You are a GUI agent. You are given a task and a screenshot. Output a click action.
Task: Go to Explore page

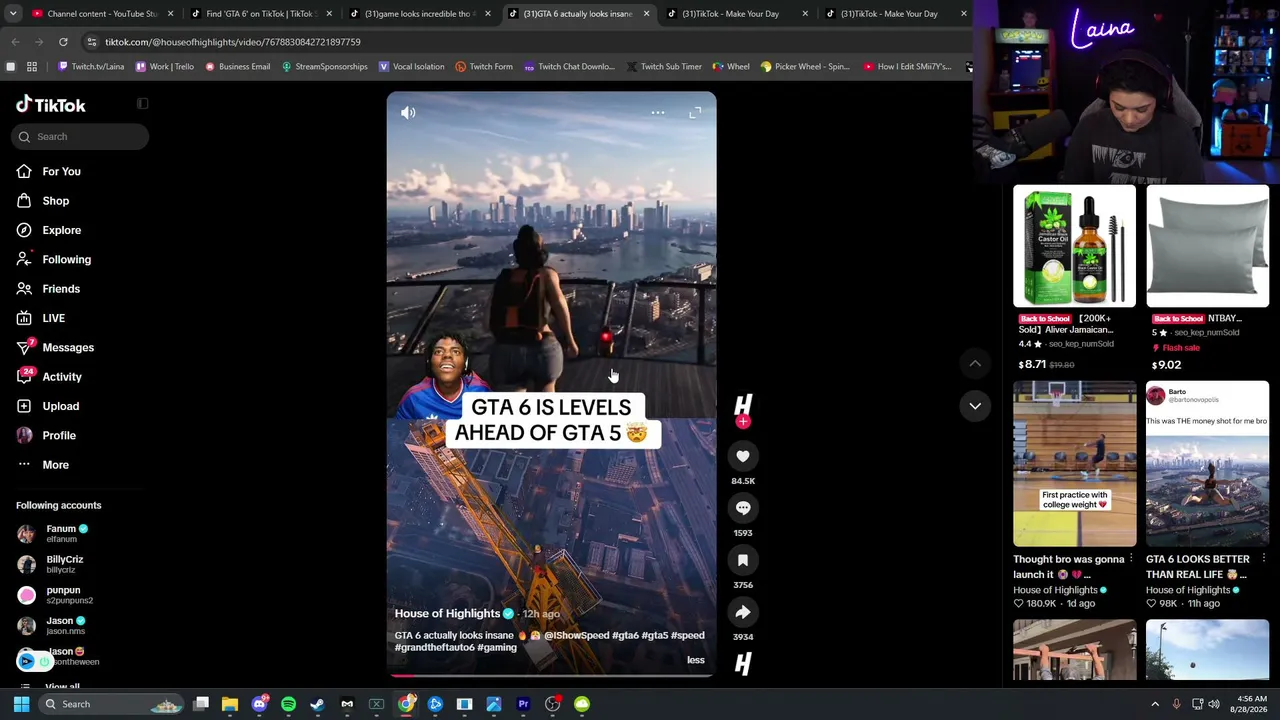(x=61, y=230)
